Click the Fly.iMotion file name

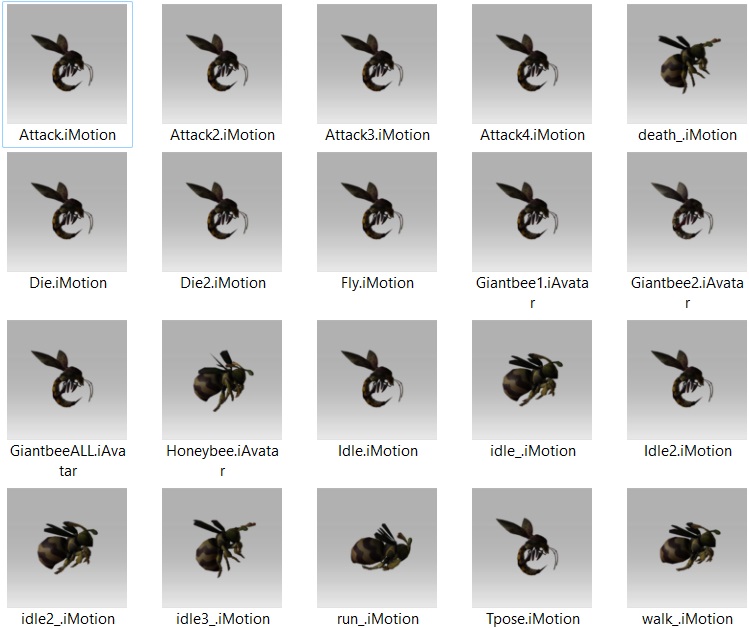coord(377,283)
